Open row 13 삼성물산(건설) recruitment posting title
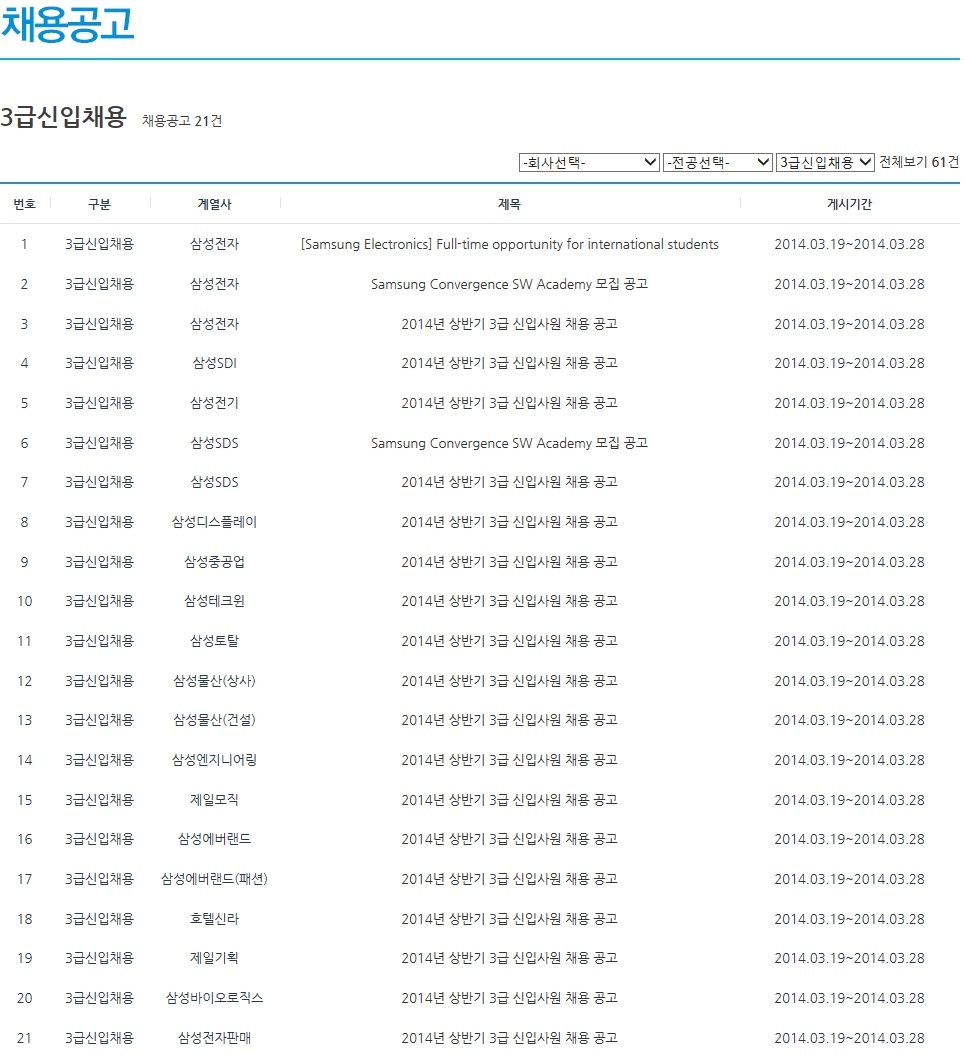Viewport: 964px width, 1056px height. [509, 720]
